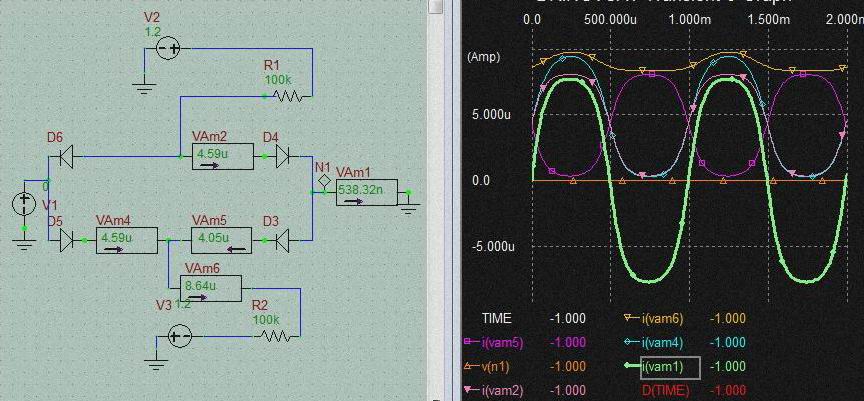The image size is (864, 401).
Task: Select the highlighted i(vam1) legend entry
Action: click(669, 367)
